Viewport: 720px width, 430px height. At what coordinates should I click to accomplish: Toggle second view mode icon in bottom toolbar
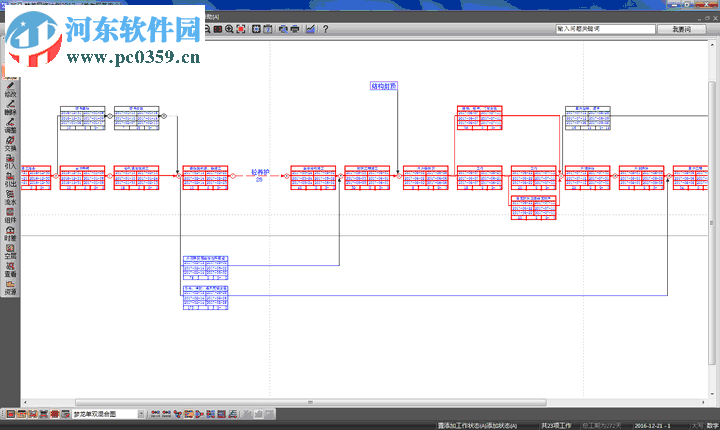[x=22, y=414]
